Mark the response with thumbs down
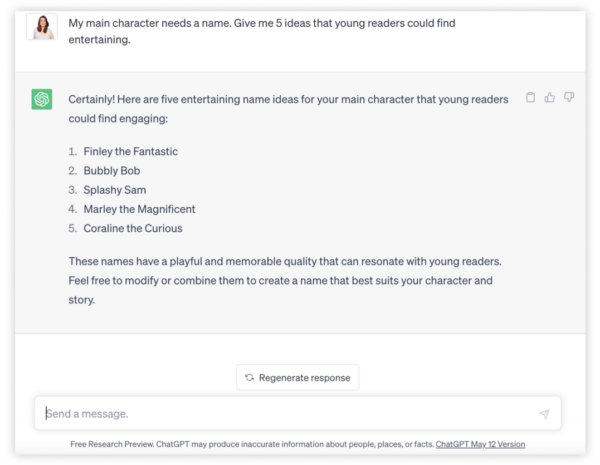Viewport: 600px width, 465px height. (x=569, y=97)
